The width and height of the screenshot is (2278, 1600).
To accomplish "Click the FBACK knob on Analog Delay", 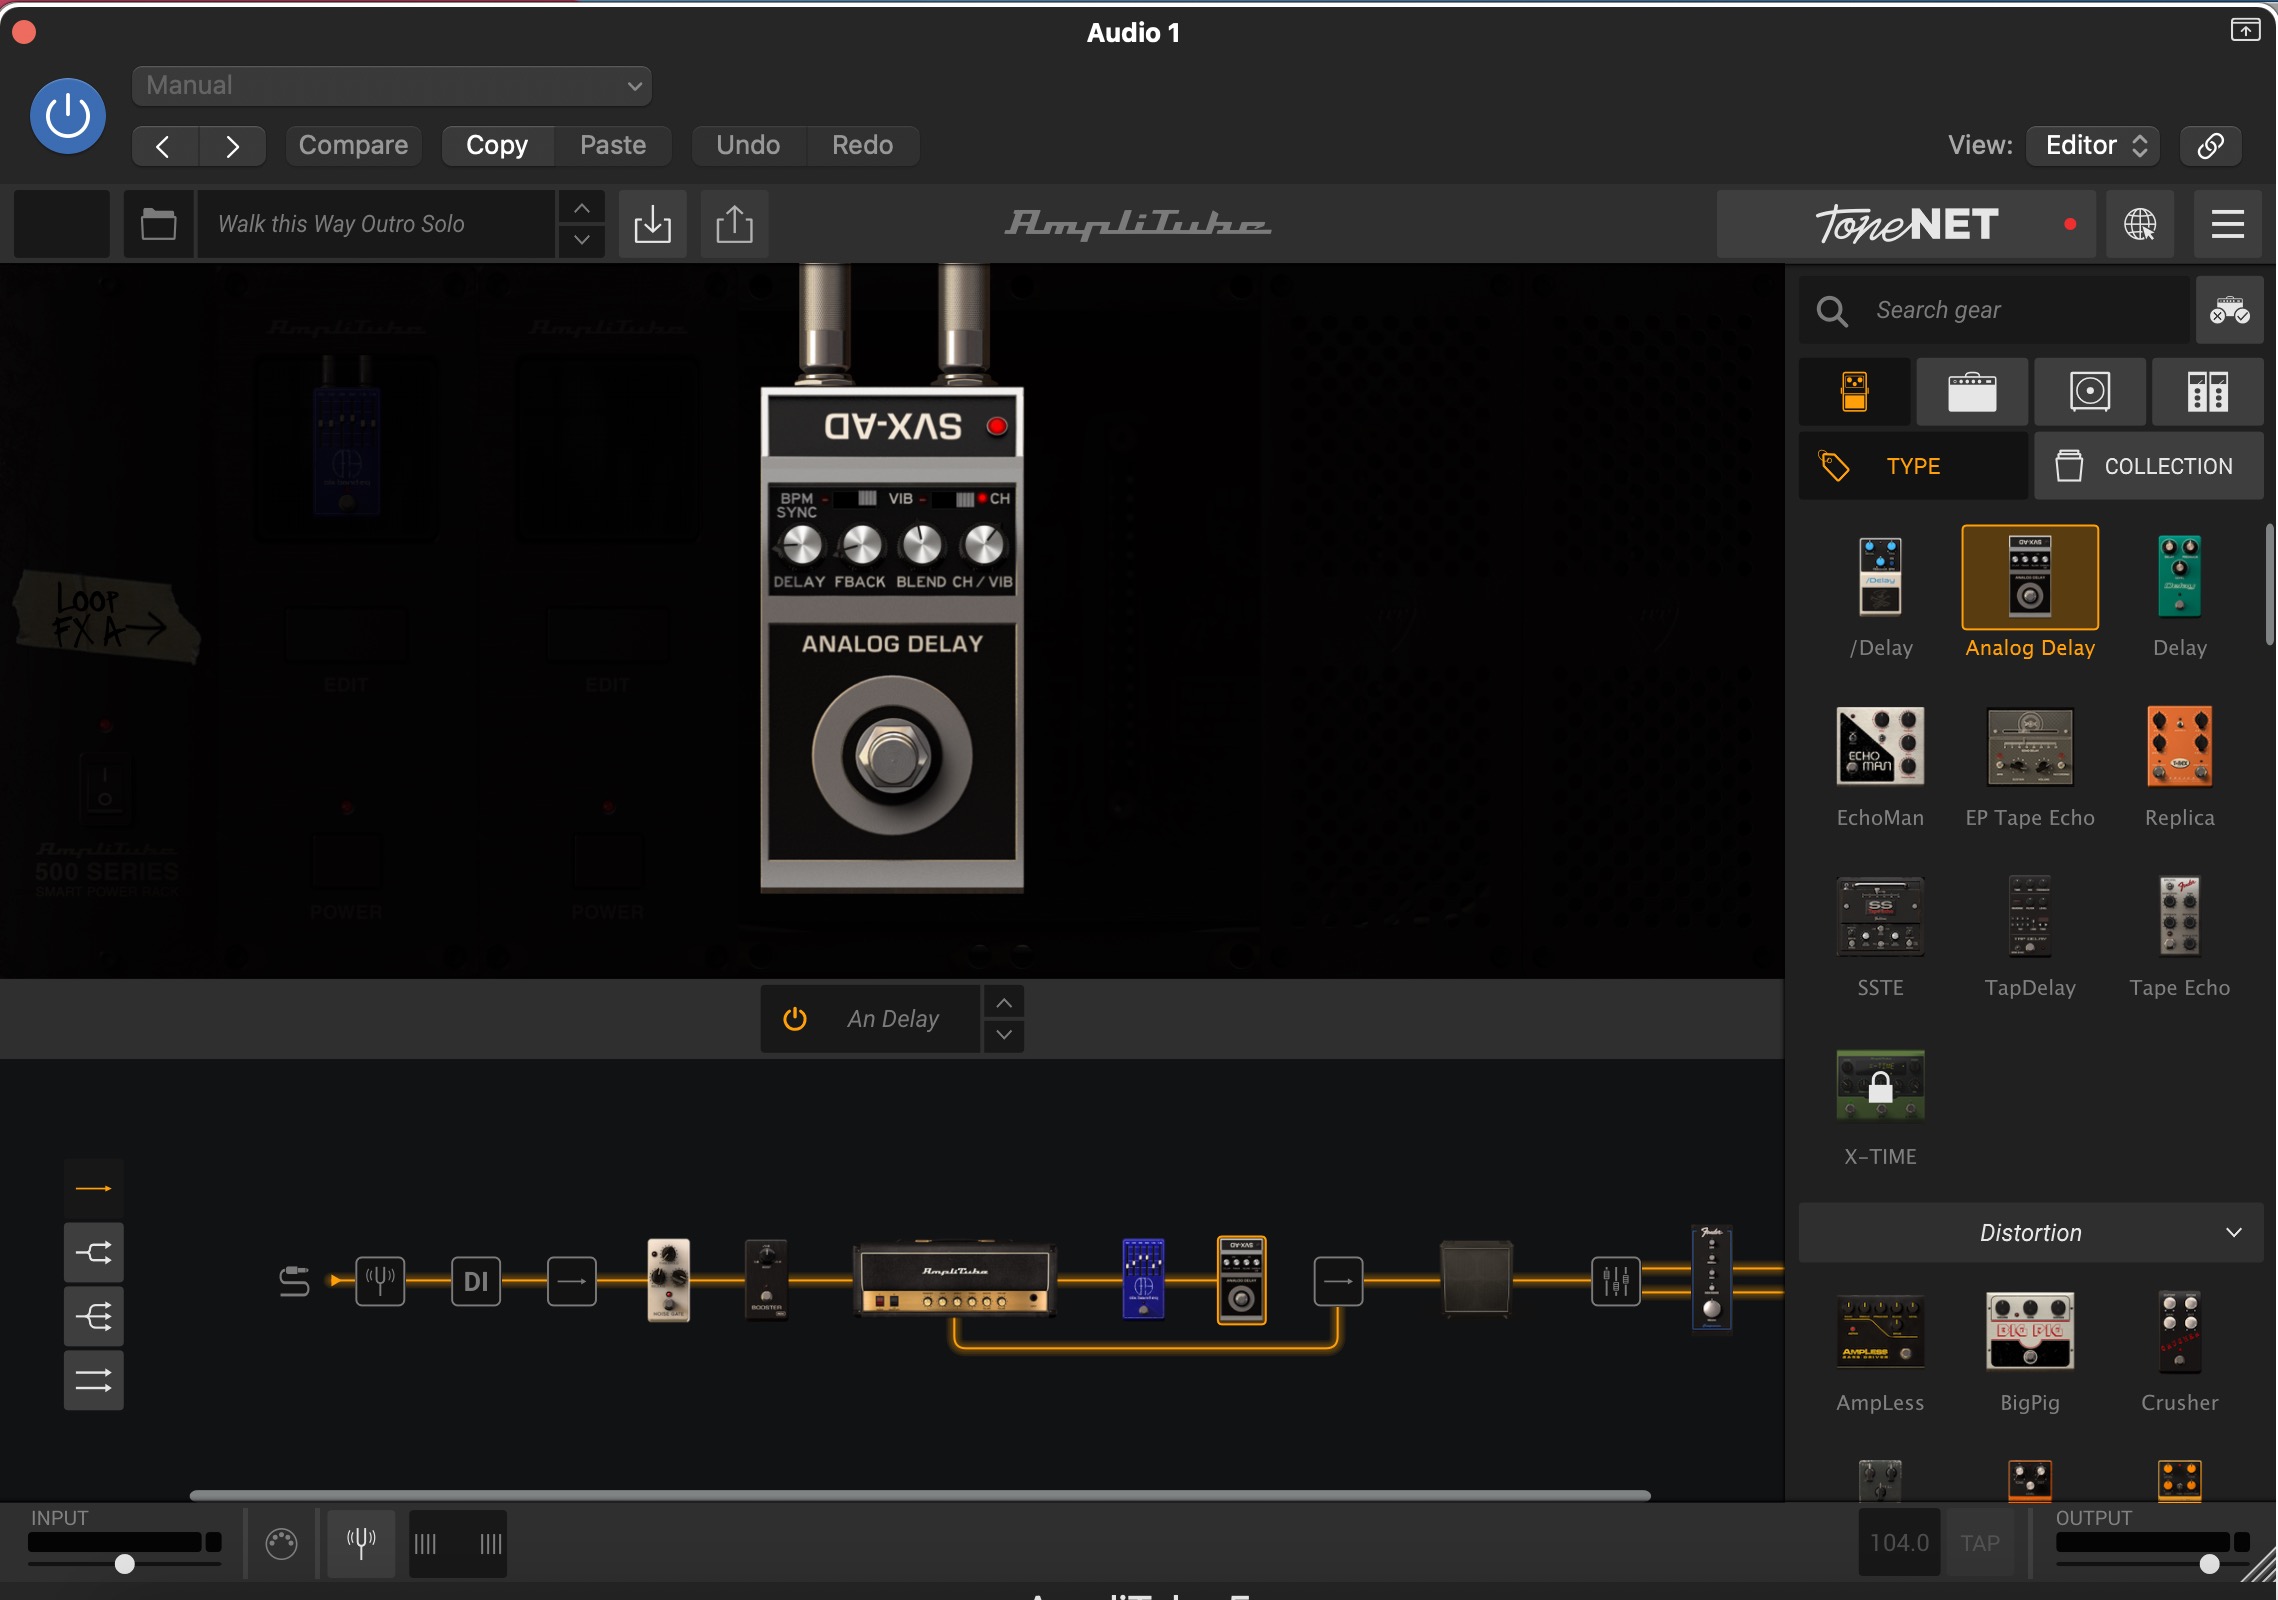I will (x=861, y=545).
